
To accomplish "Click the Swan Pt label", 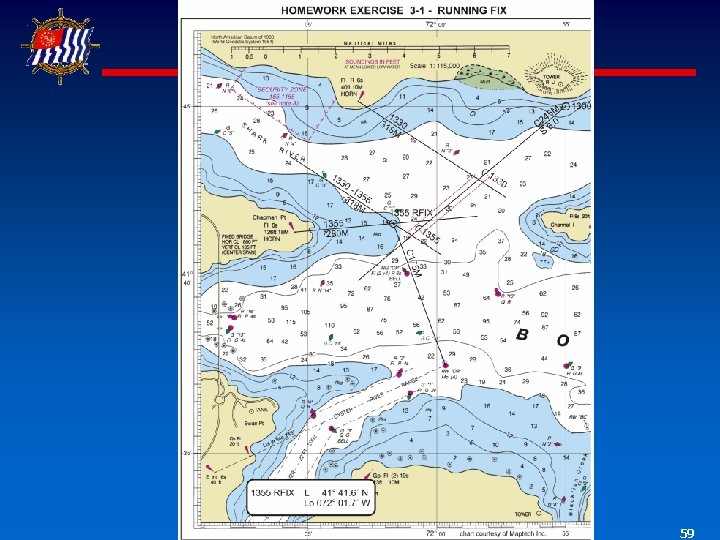I will coord(254,423).
